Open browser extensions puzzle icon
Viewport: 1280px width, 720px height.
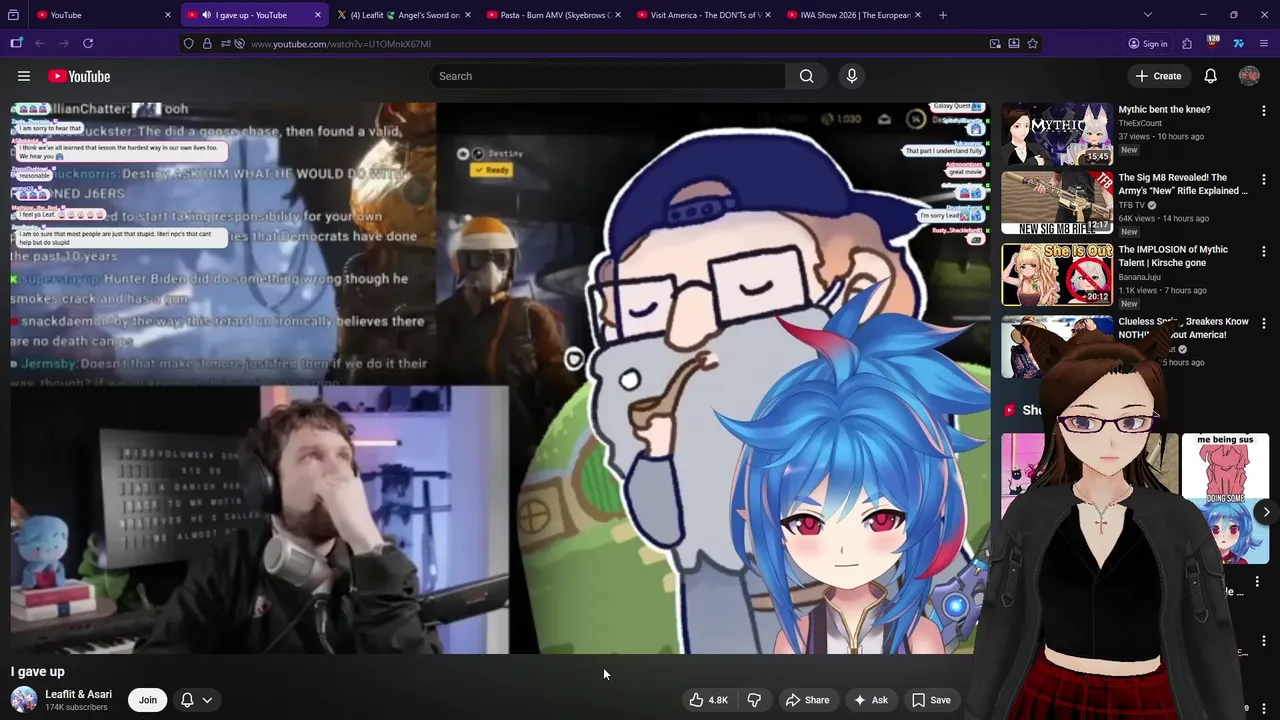tap(1187, 43)
